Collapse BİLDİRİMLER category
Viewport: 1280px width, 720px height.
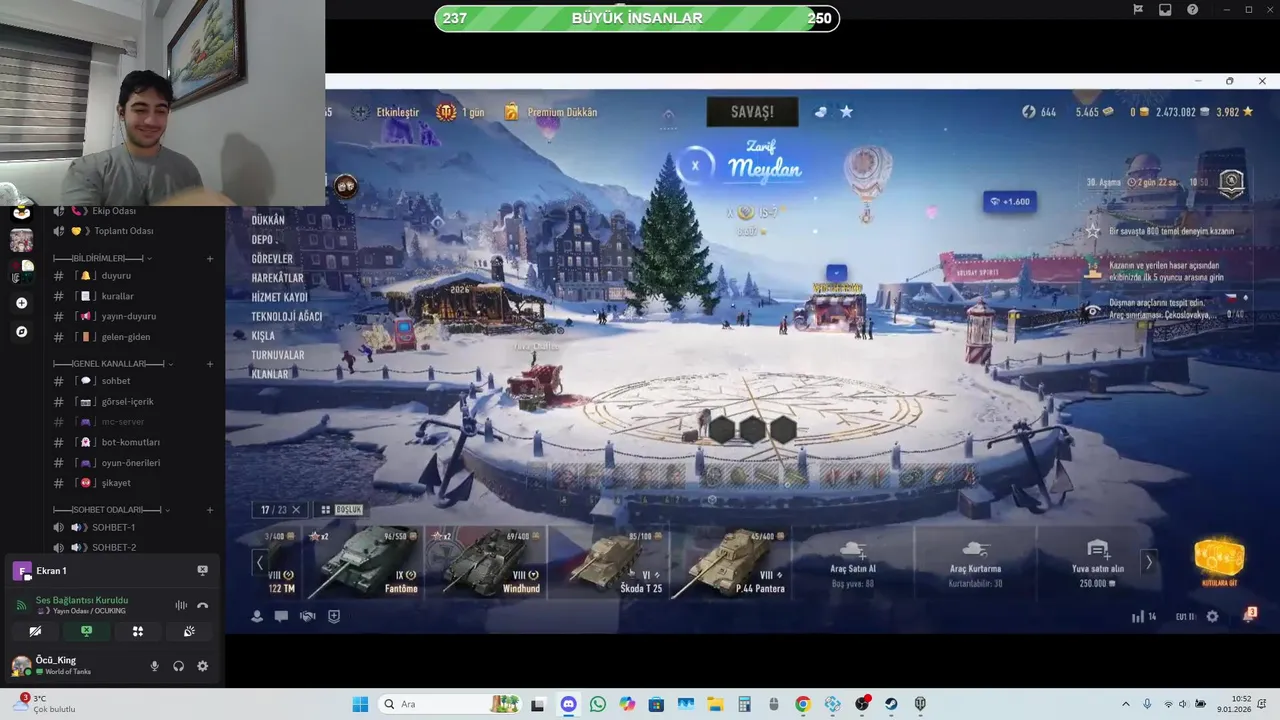[105, 258]
